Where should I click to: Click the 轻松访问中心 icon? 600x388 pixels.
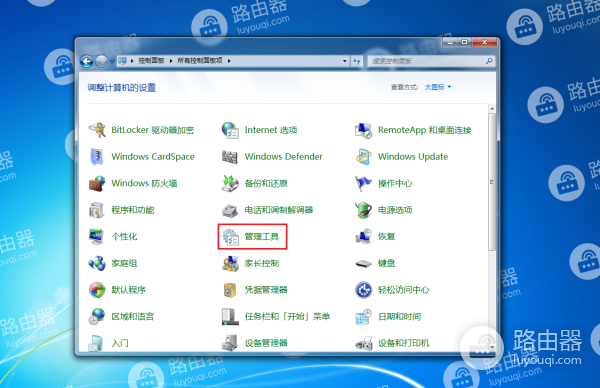(364, 290)
